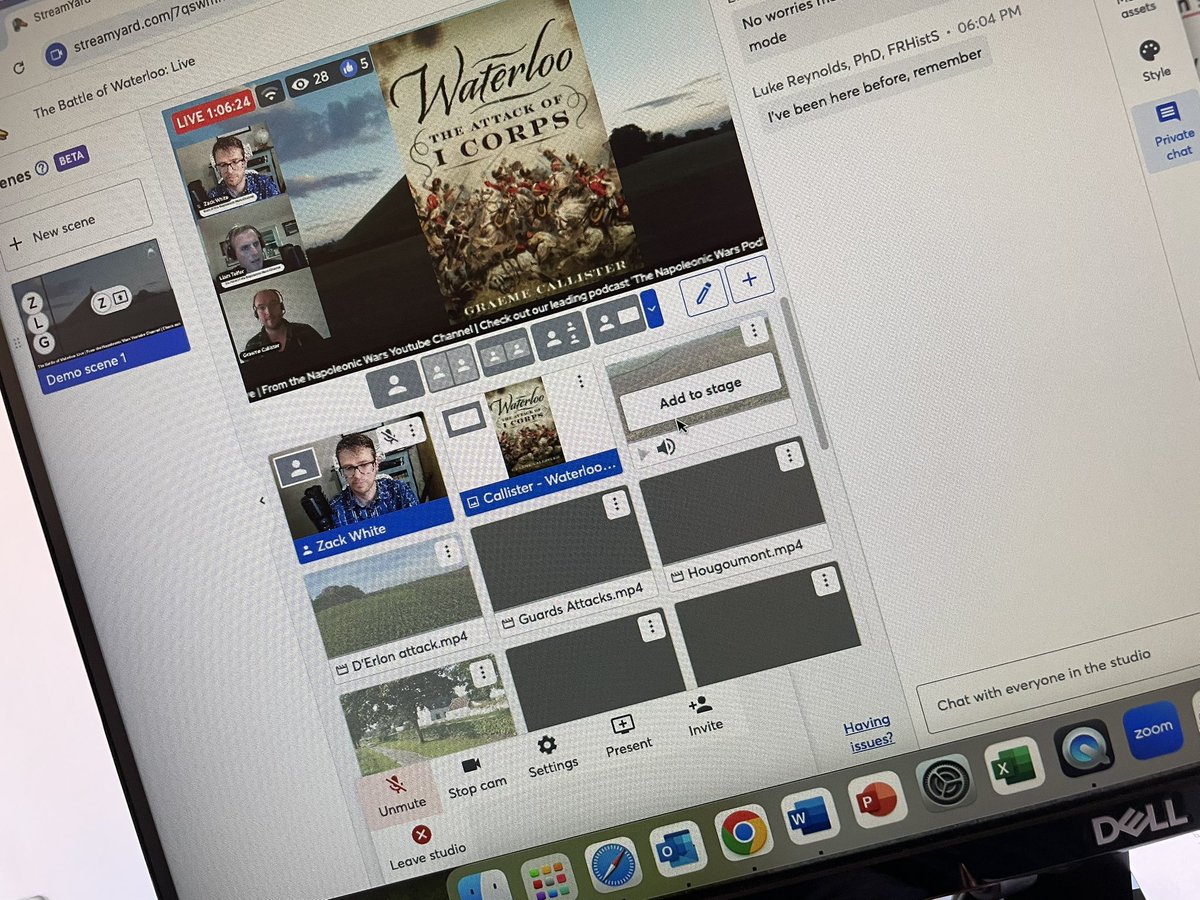Open Outlook in the dock
1200x900 pixels.
pyautogui.click(x=677, y=848)
